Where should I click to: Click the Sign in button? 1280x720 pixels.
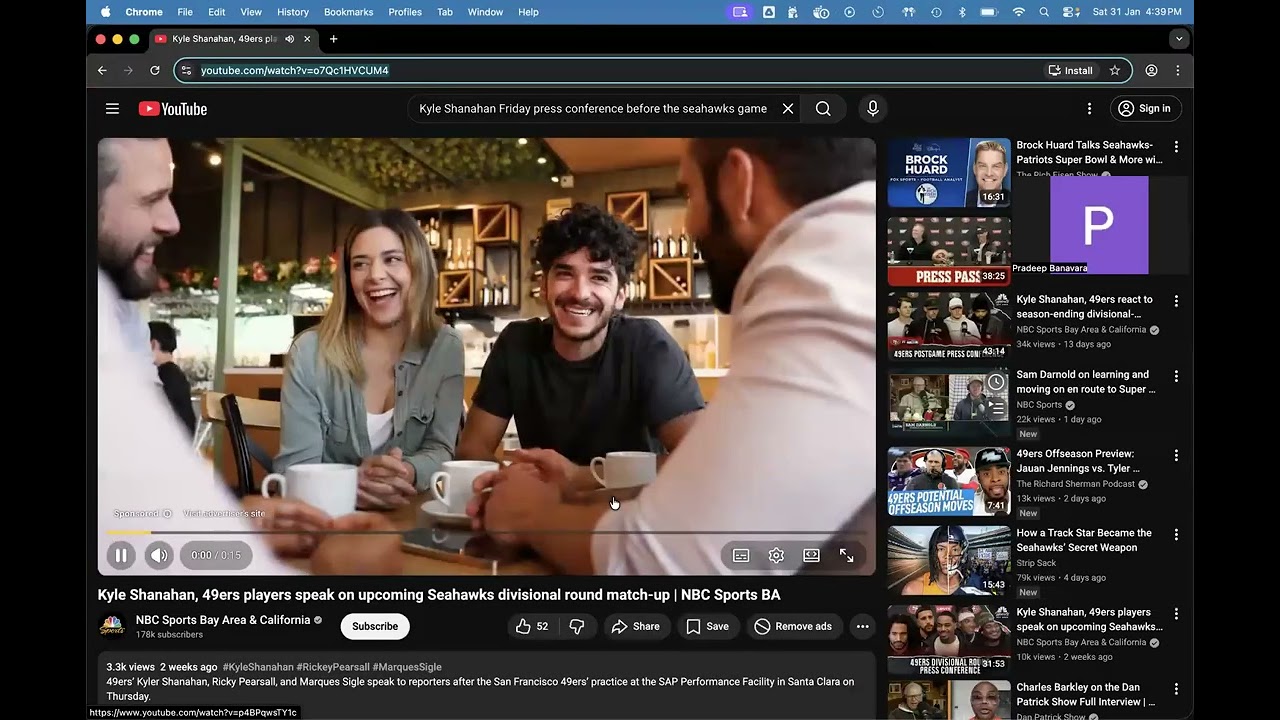pos(1145,109)
